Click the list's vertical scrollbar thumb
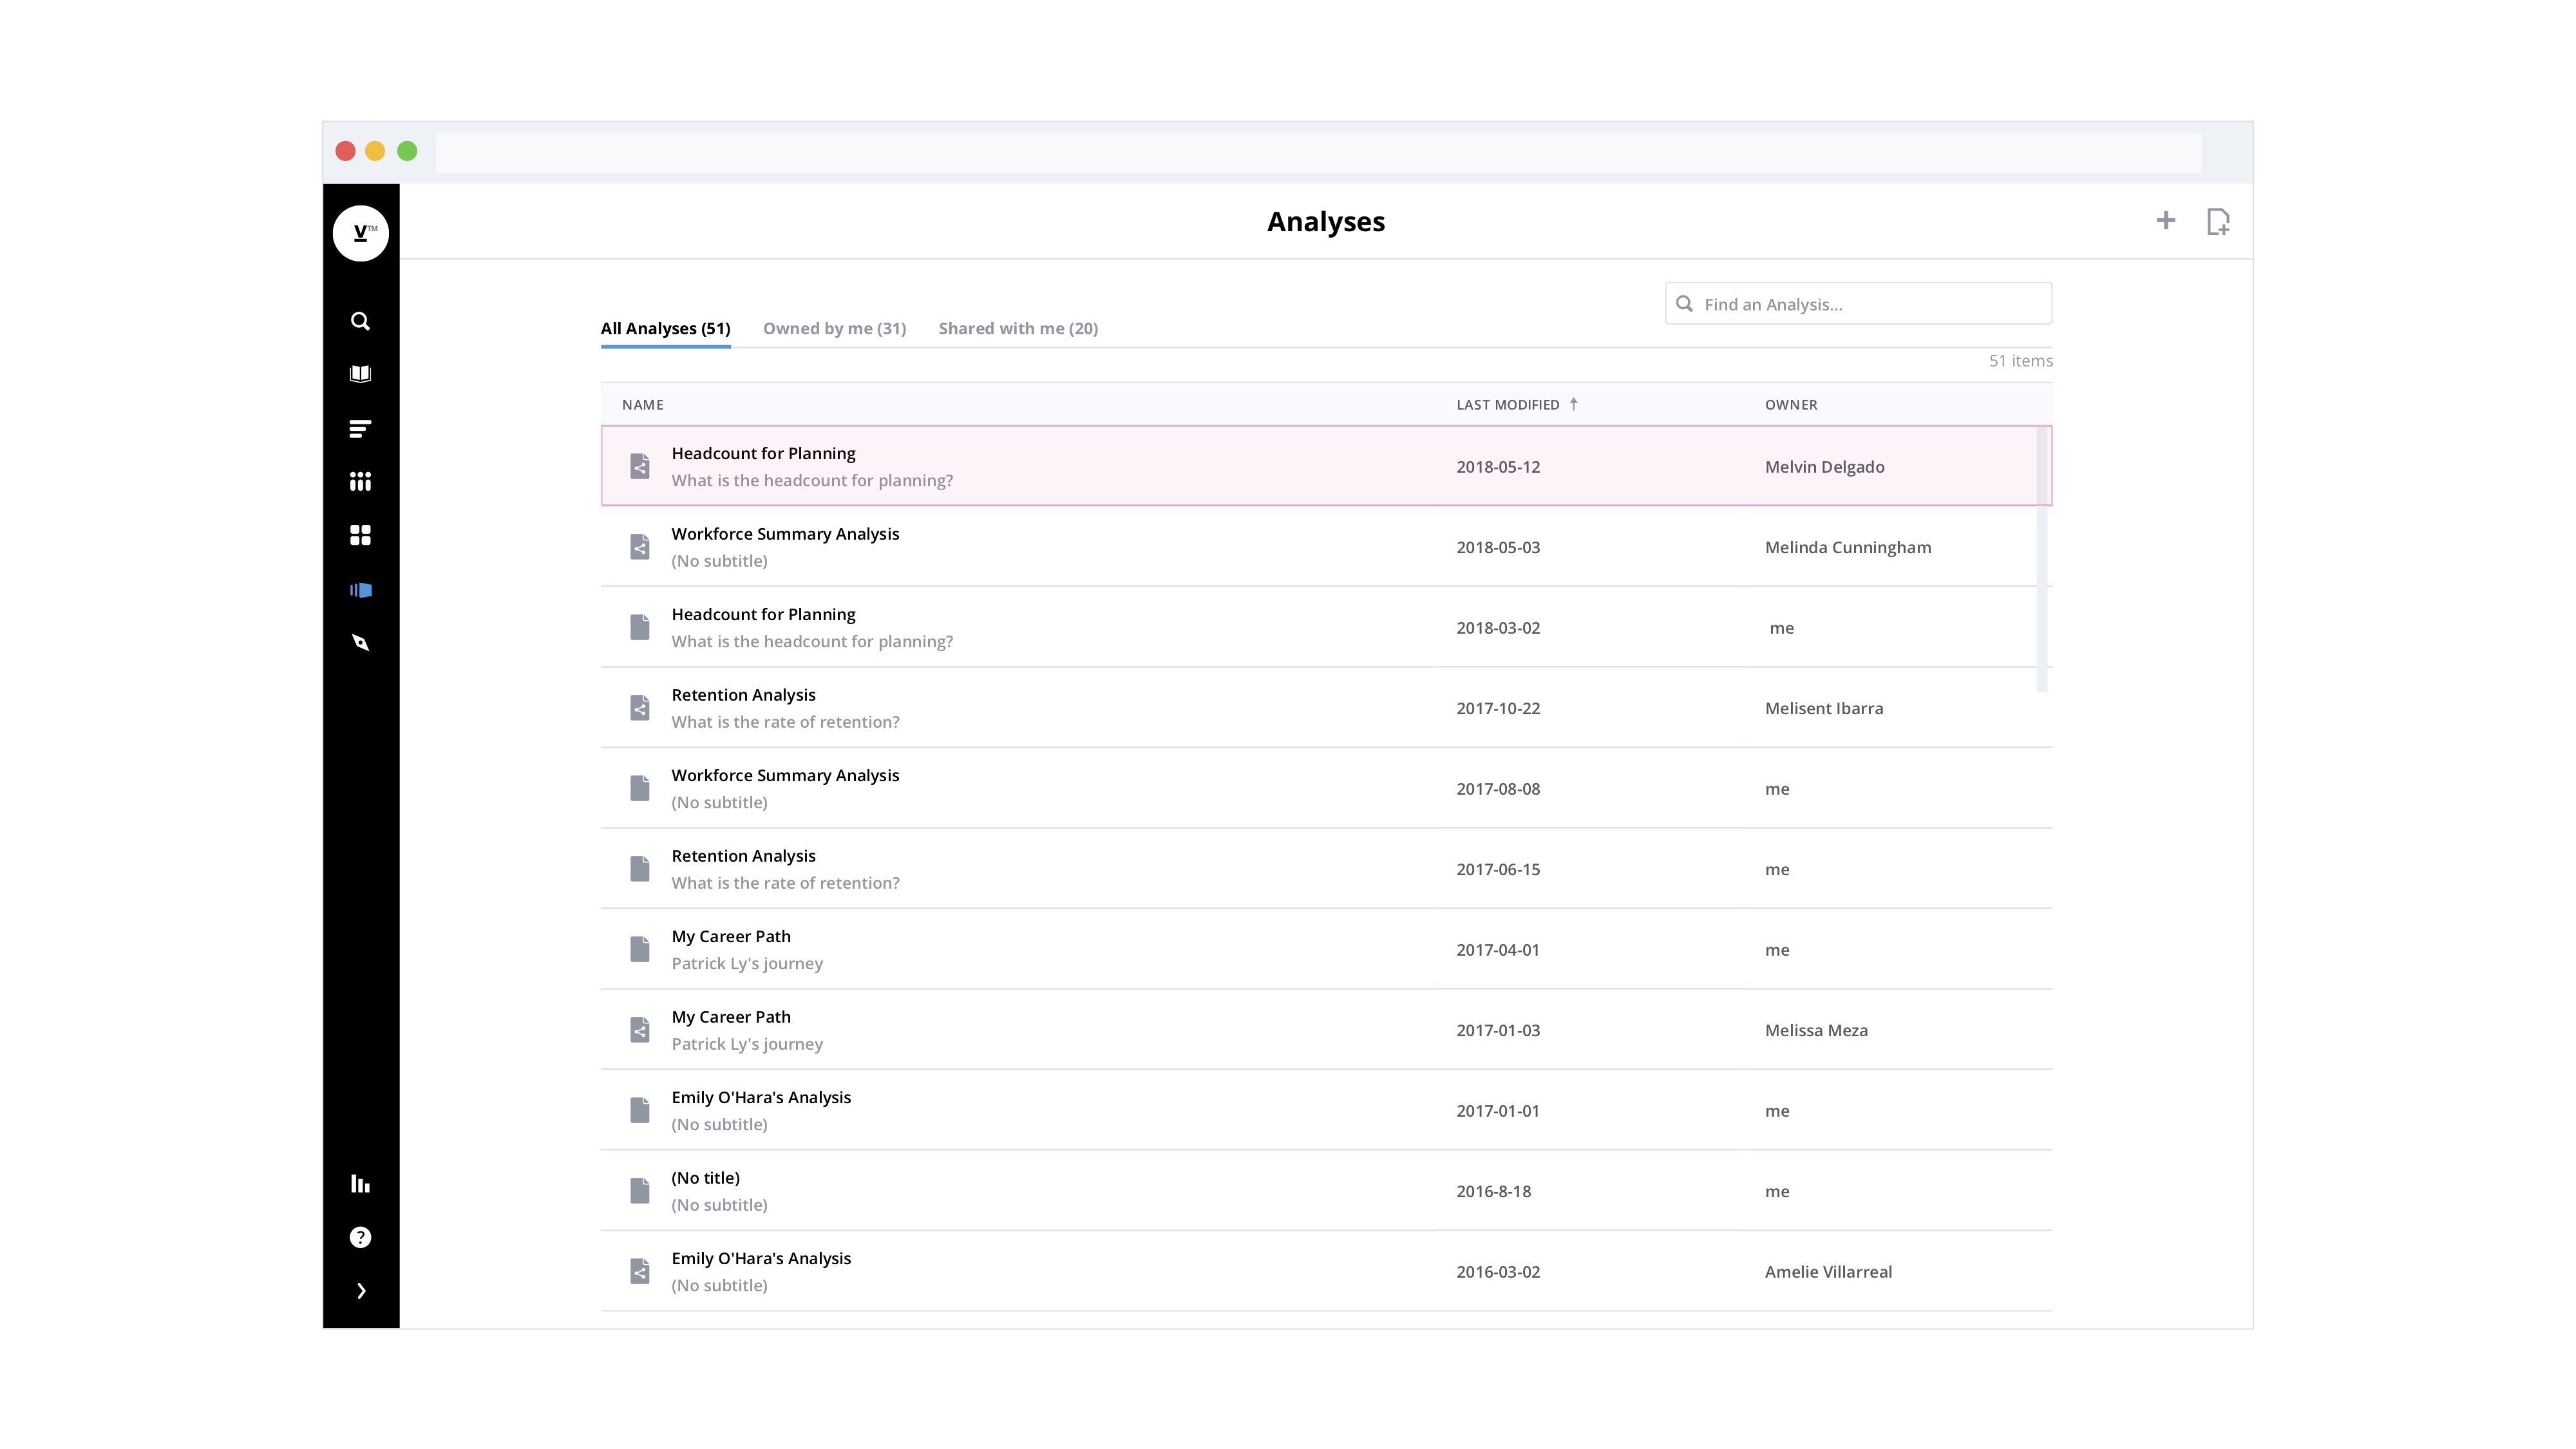 2042,560
